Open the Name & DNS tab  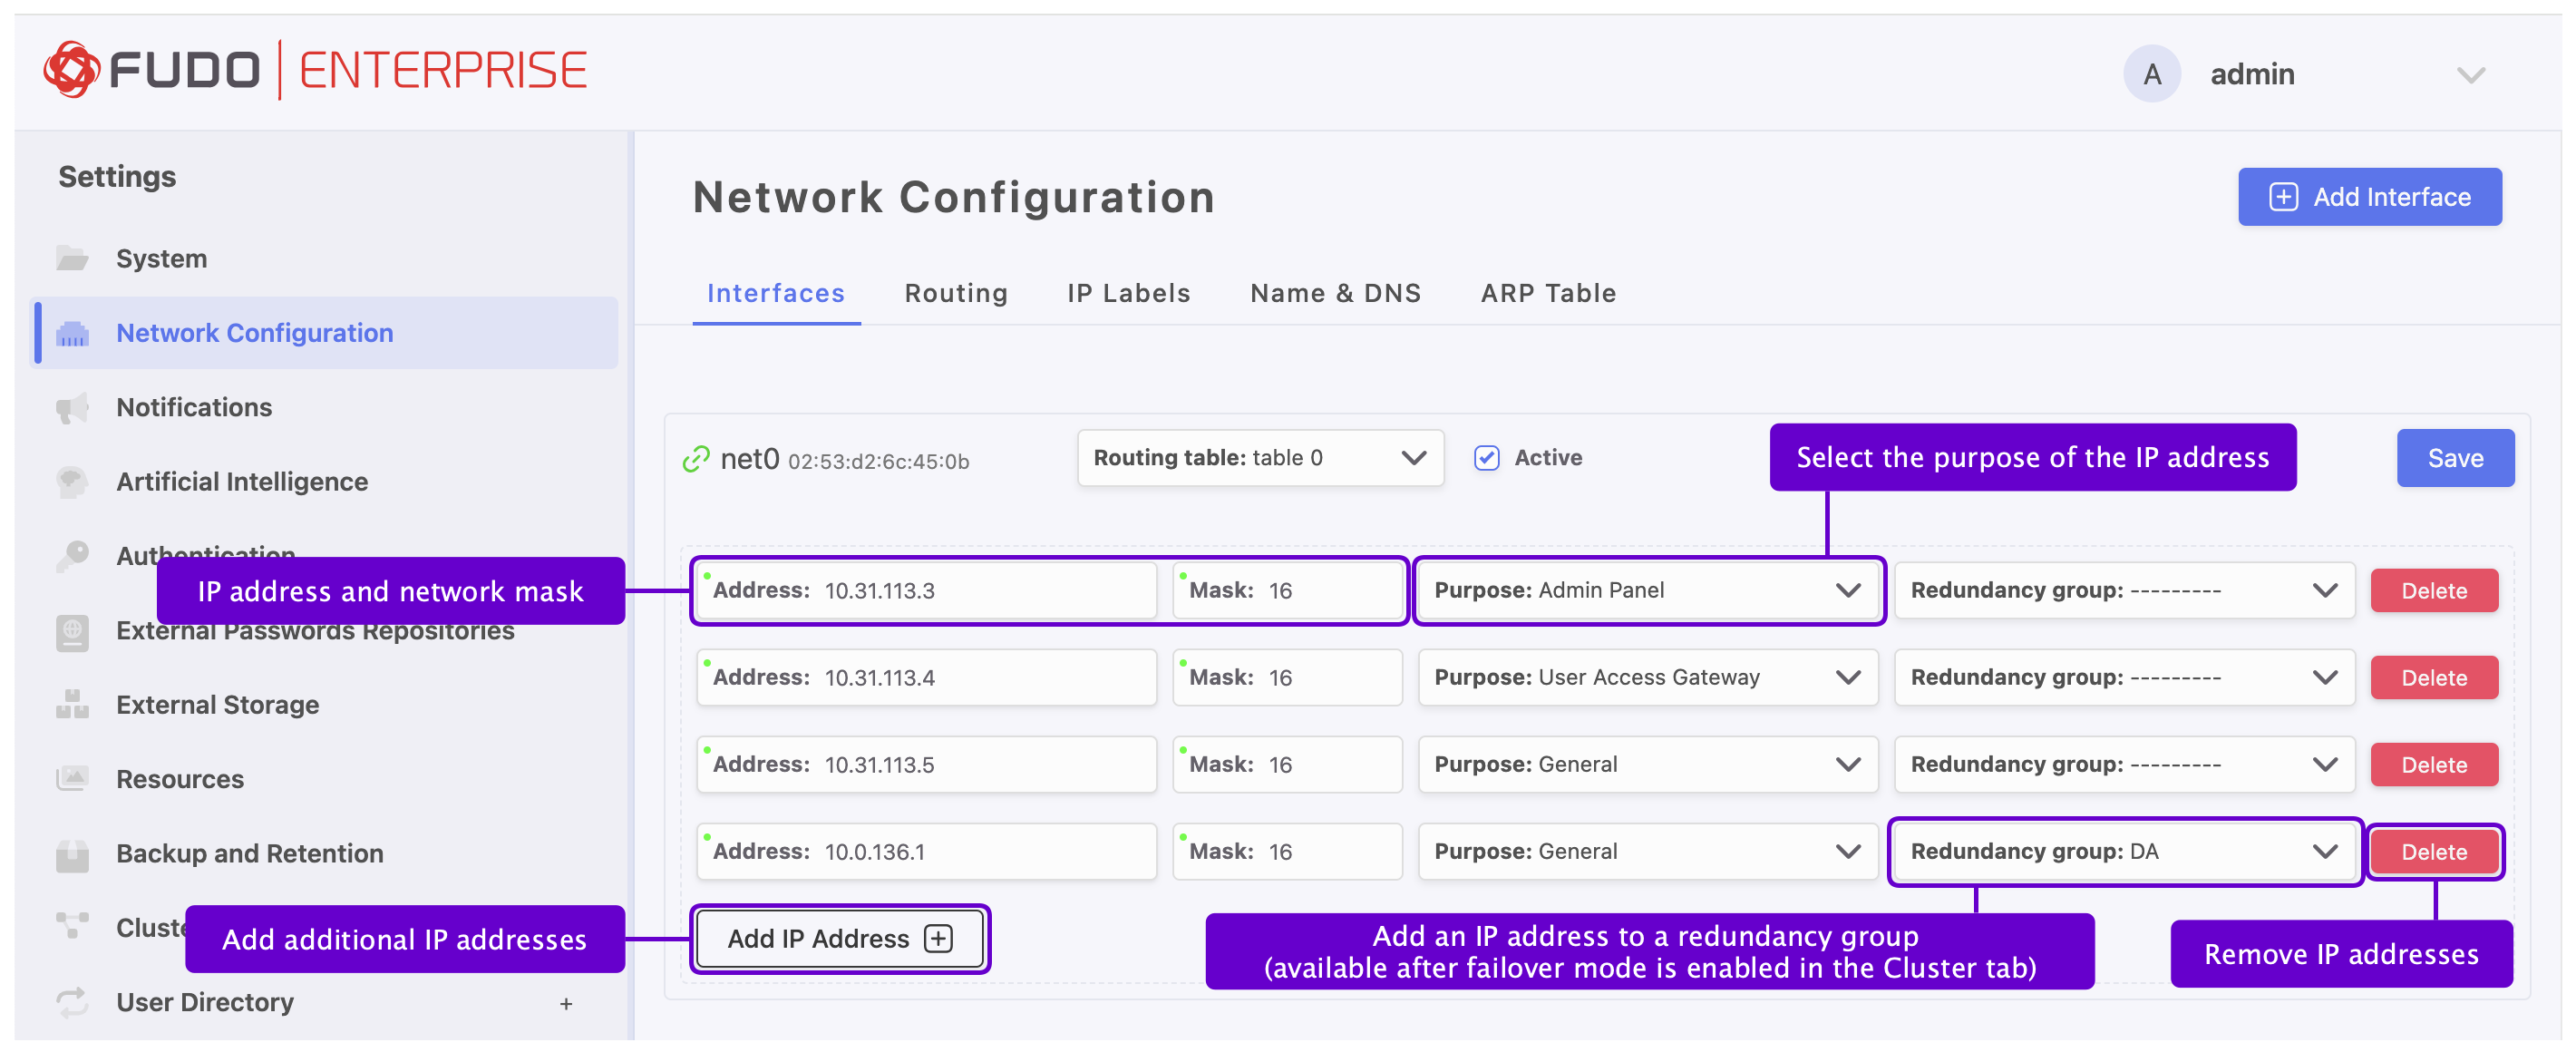pos(1334,293)
